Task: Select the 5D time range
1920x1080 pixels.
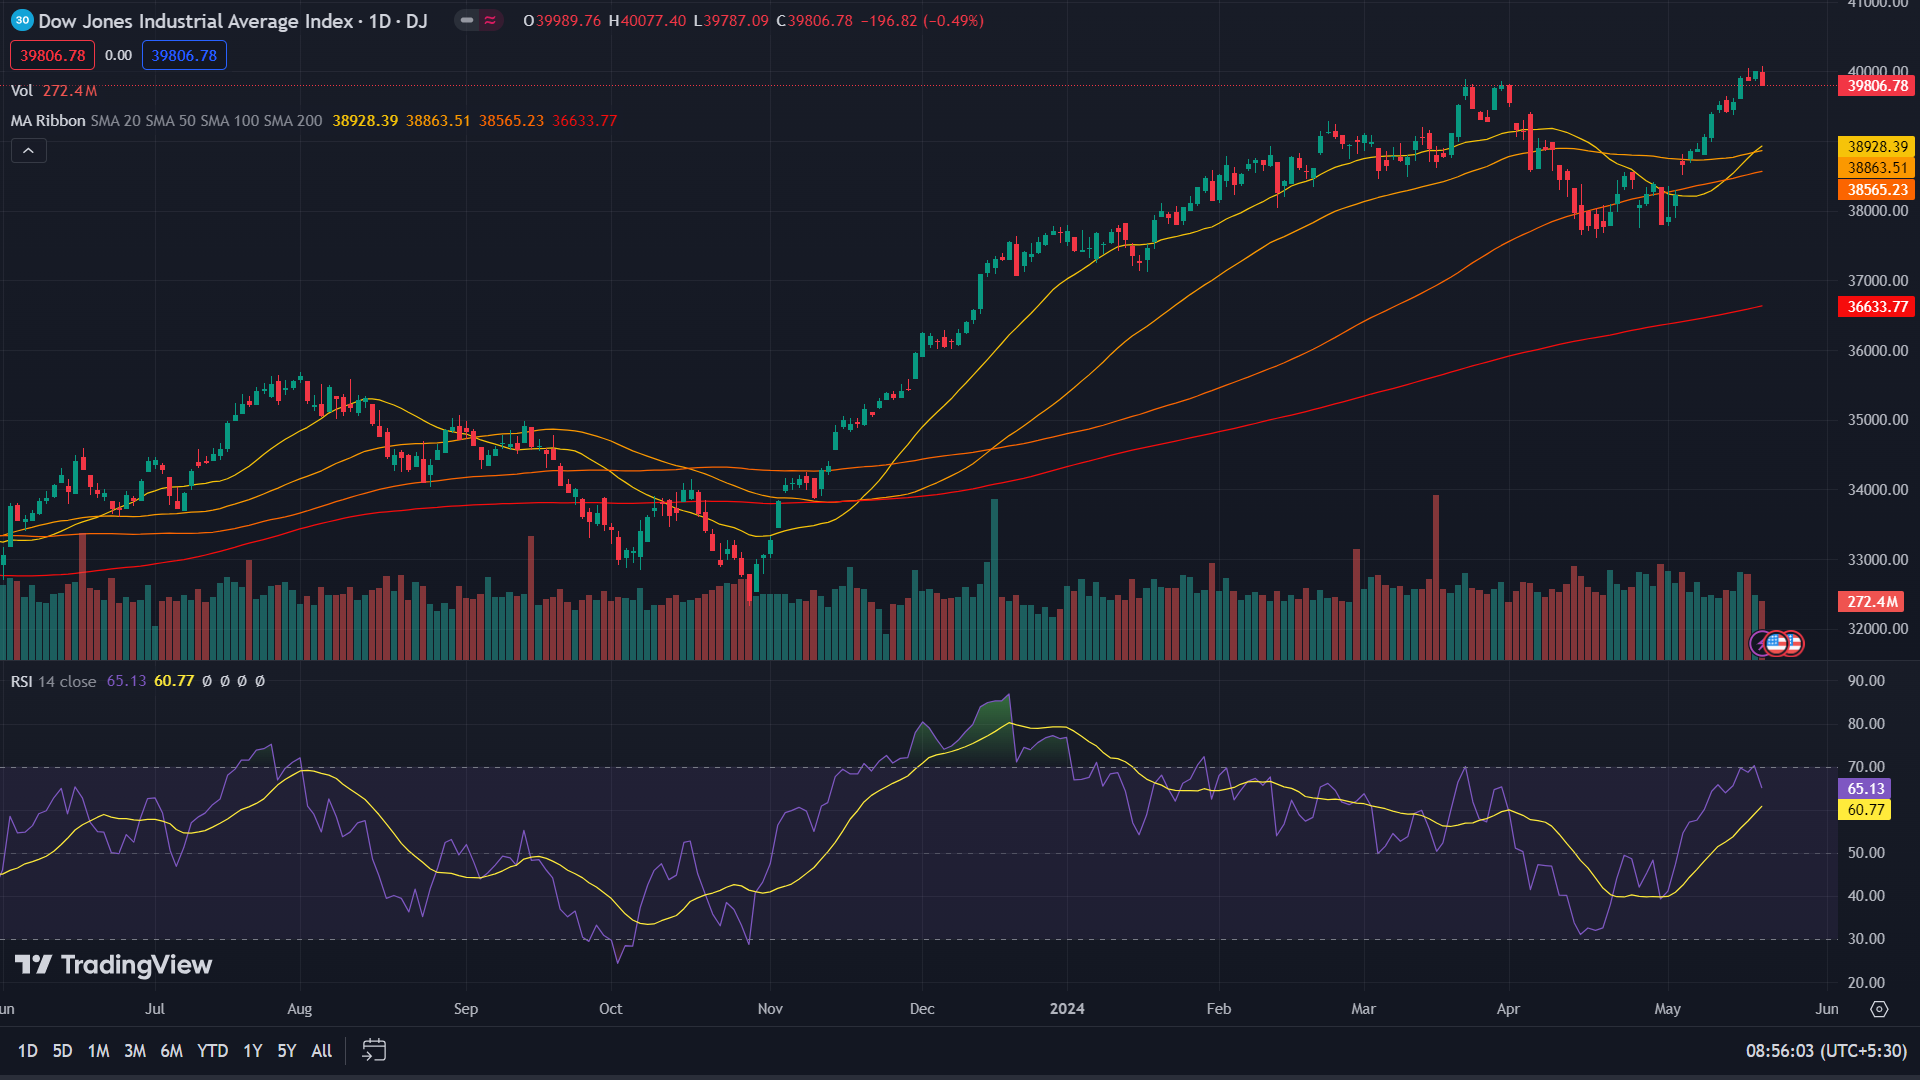Action: (x=62, y=1051)
